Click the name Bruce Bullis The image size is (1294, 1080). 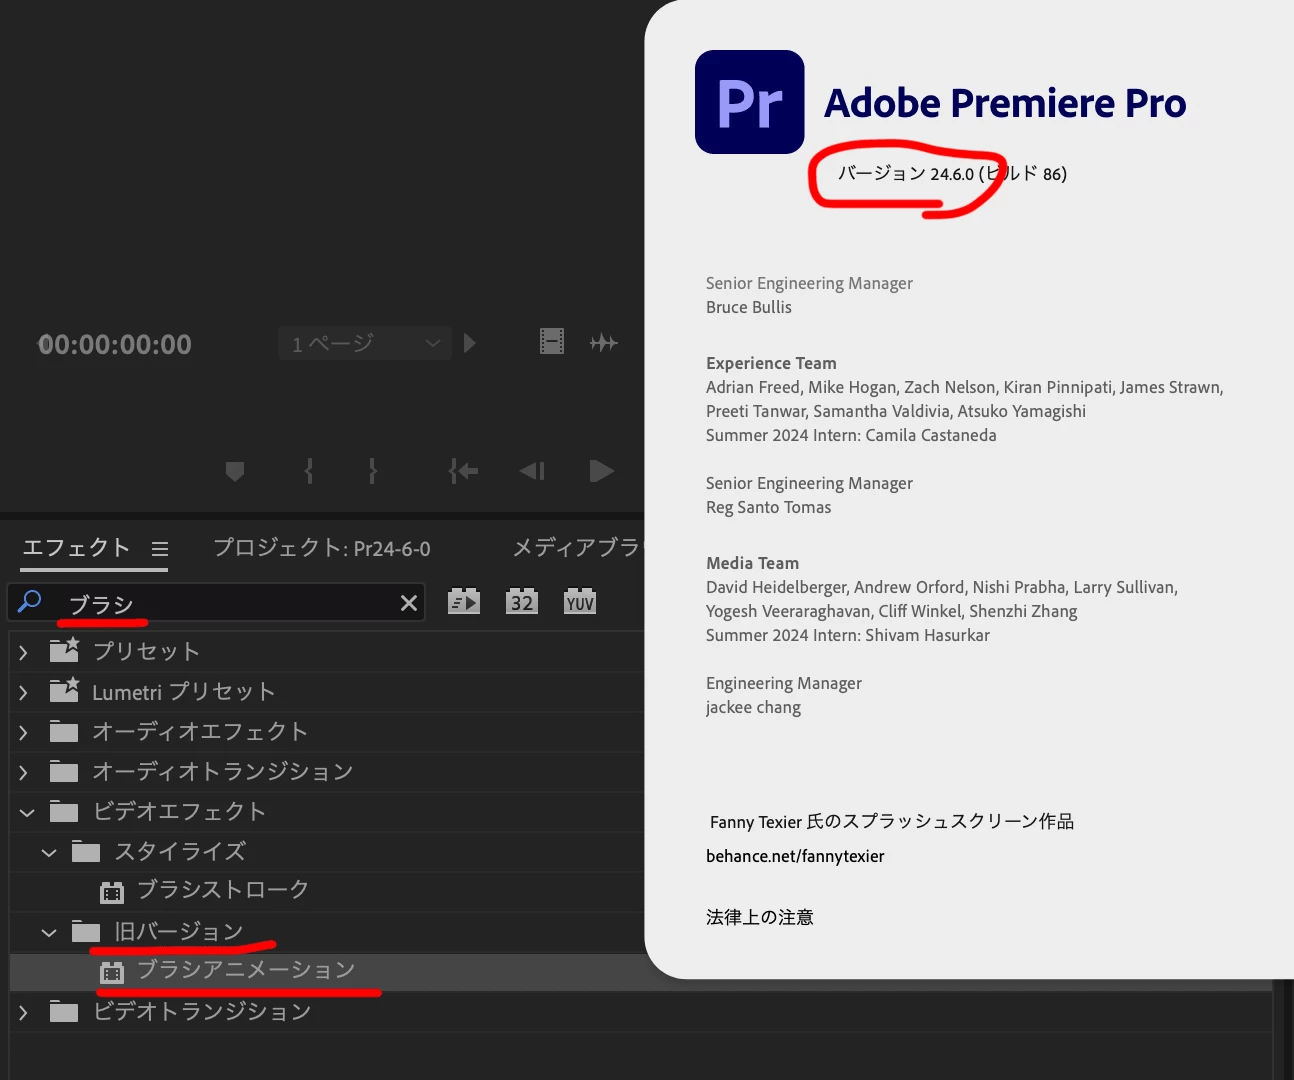tap(749, 307)
